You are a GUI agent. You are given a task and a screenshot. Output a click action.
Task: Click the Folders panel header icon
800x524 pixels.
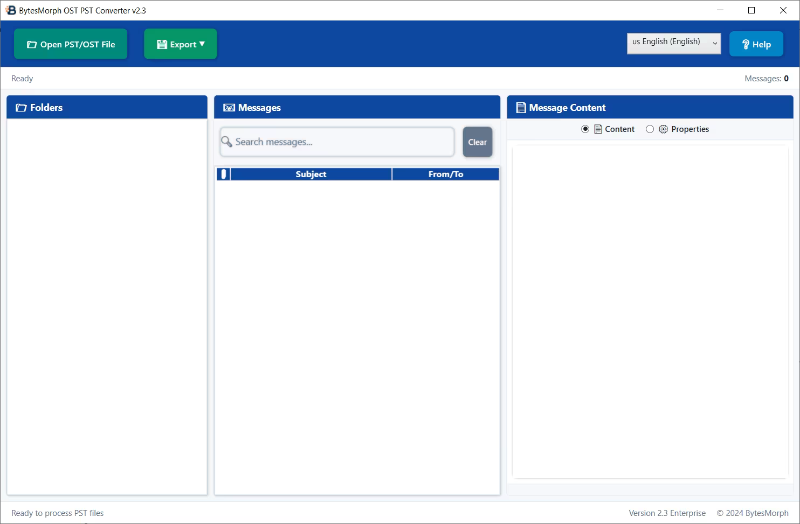pos(21,108)
